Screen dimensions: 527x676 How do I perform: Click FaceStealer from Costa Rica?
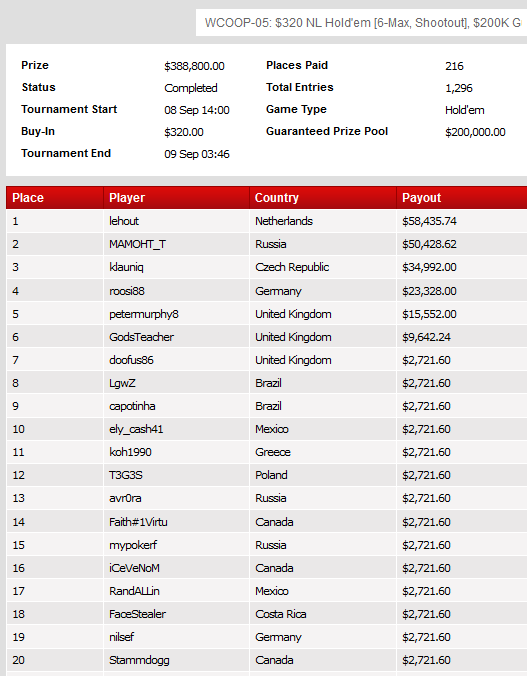137,614
